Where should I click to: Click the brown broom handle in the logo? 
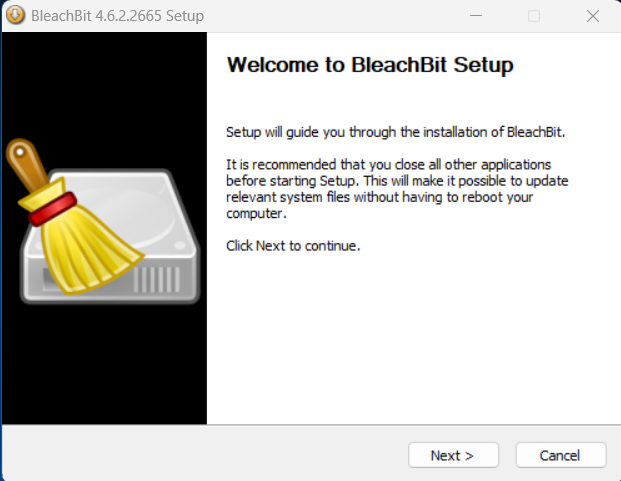29,165
